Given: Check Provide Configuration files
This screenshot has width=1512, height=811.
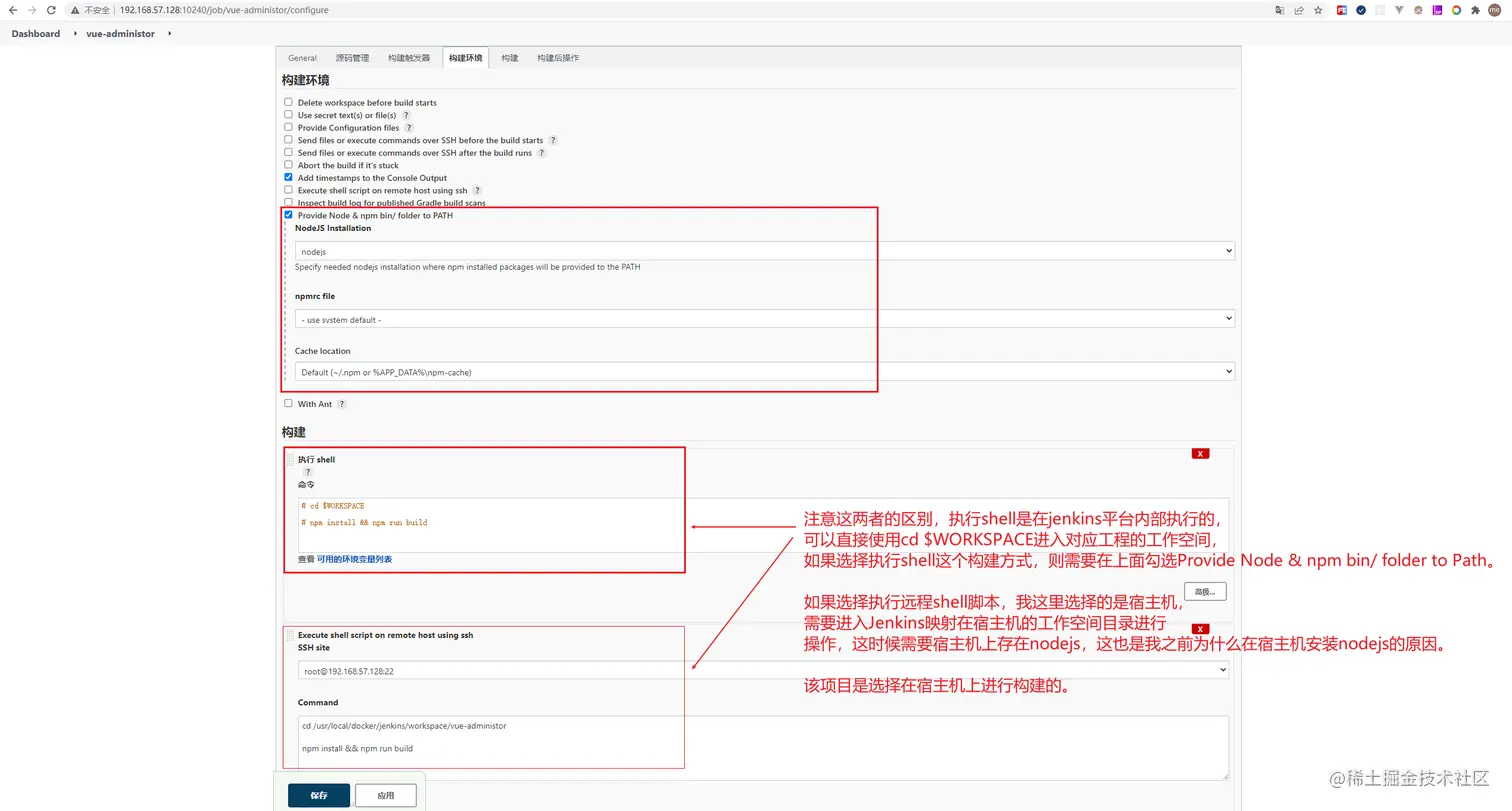Looking at the screenshot, I should (x=289, y=127).
